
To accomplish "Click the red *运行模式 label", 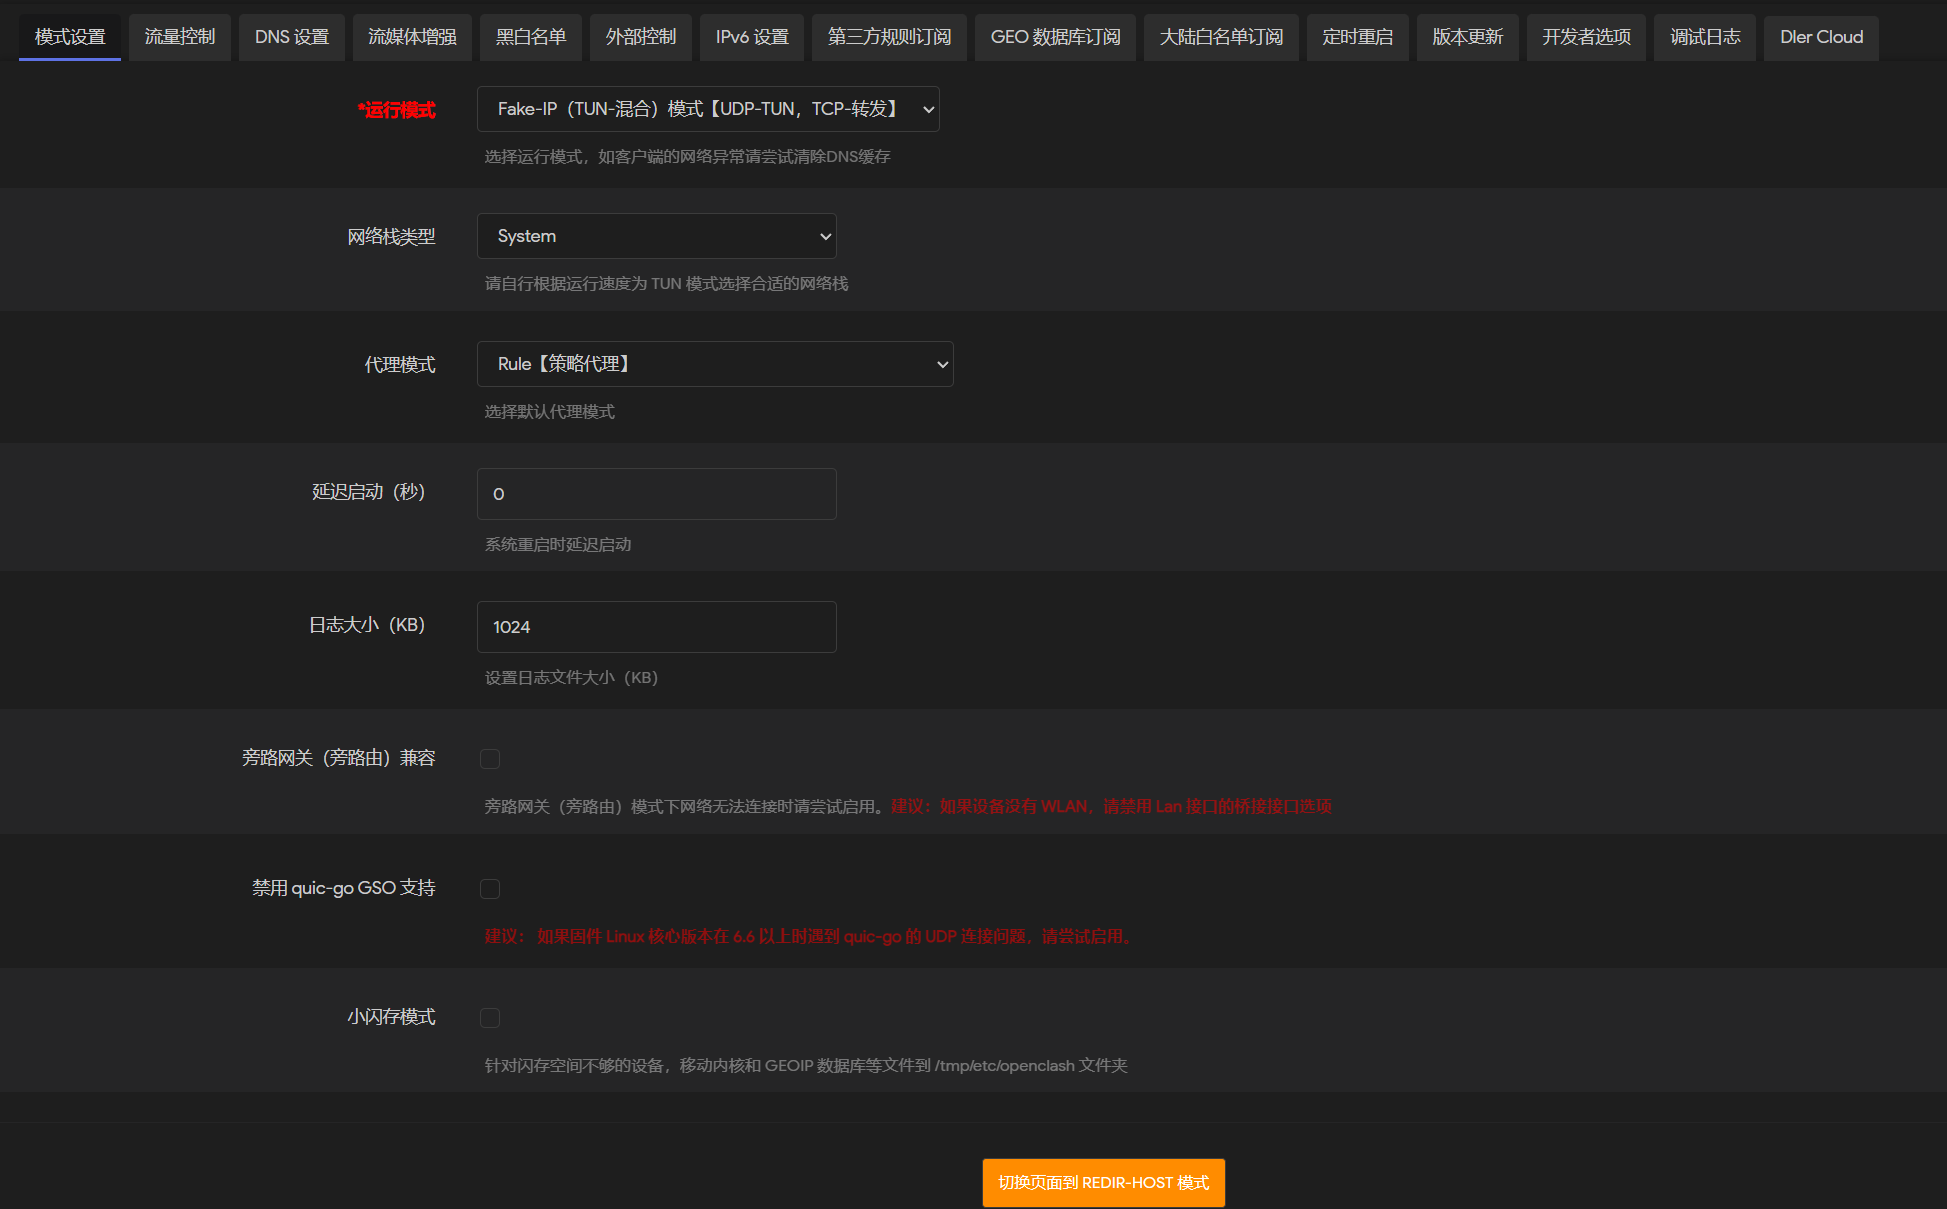I will click(397, 110).
